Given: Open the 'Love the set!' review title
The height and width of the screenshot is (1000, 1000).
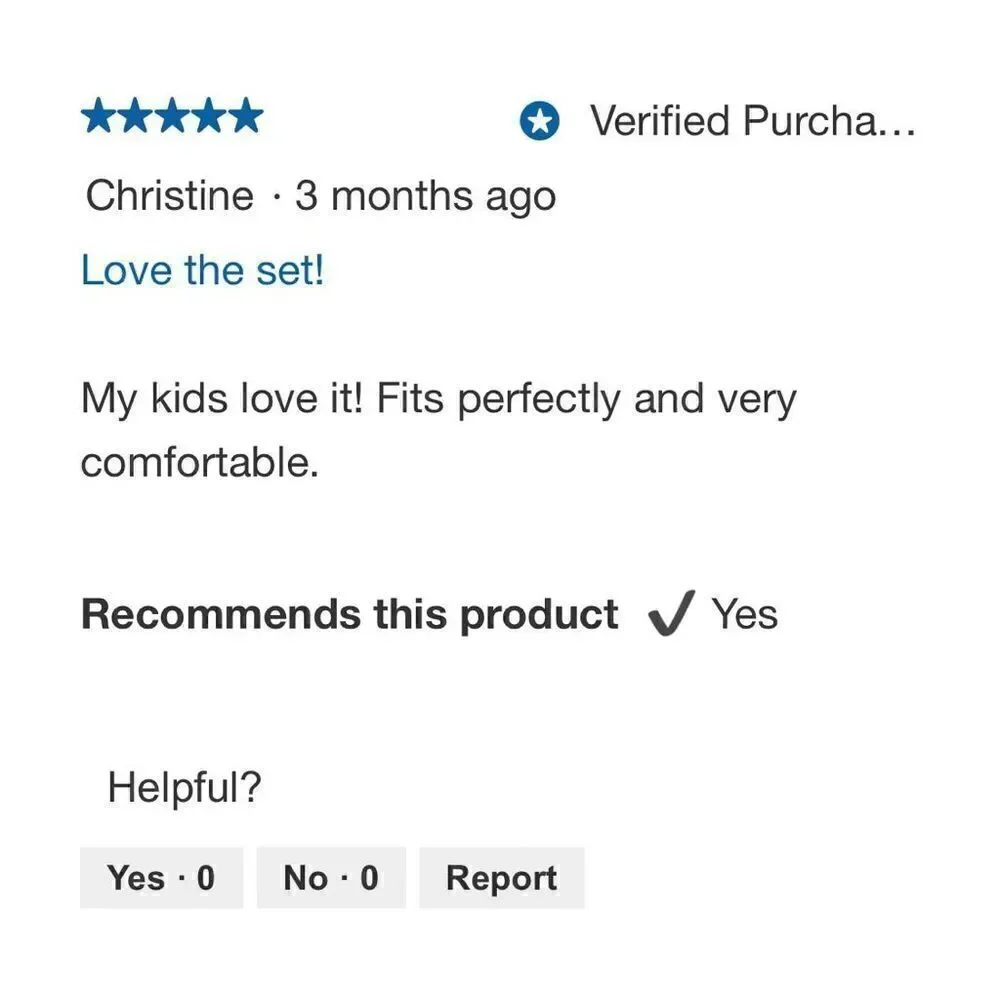Looking at the screenshot, I should tap(203, 270).
